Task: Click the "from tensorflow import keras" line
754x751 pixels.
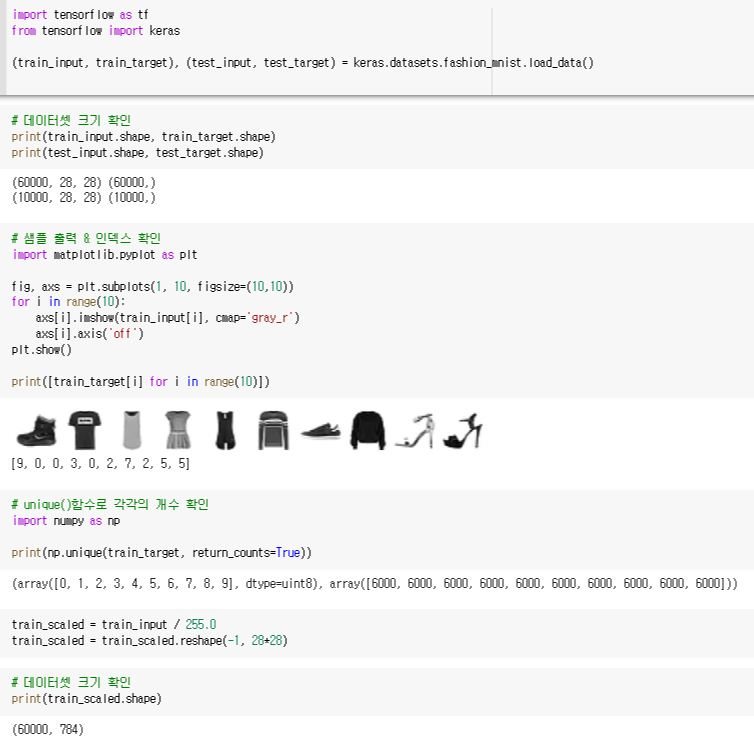Action: pos(96,31)
